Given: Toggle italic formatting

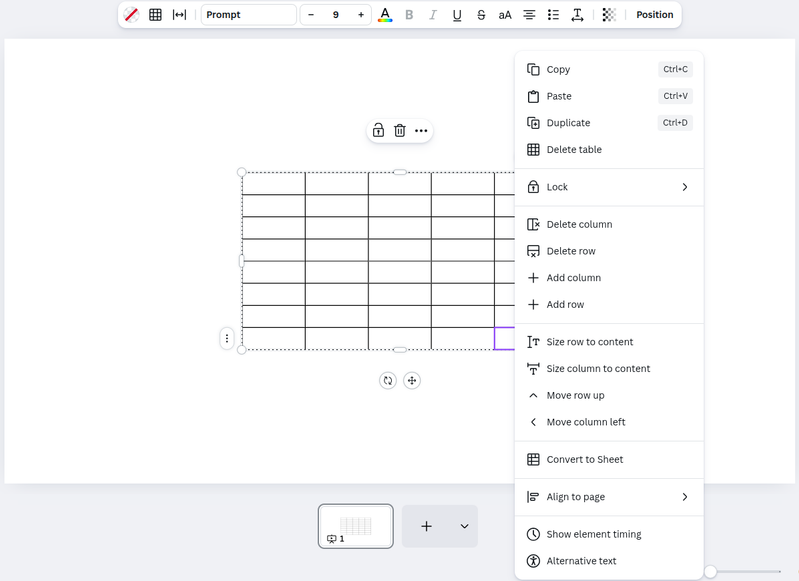Looking at the screenshot, I should coord(433,15).
